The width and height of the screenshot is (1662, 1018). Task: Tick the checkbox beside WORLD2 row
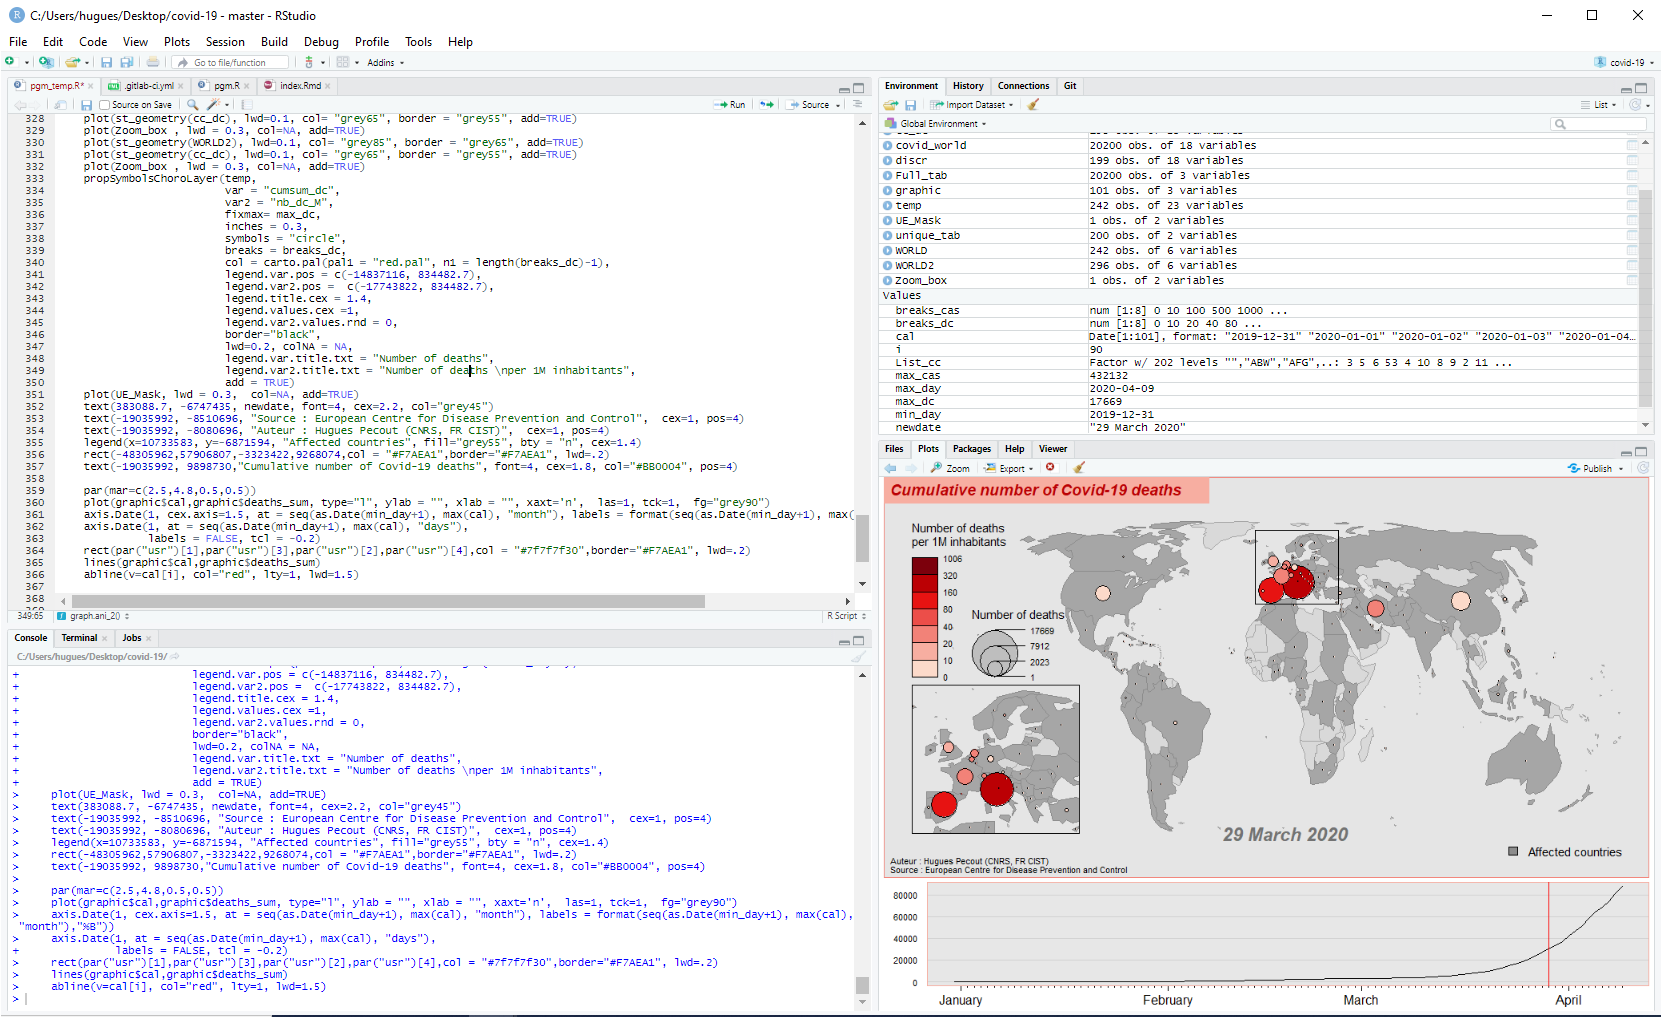click(x=1632, y=266)
